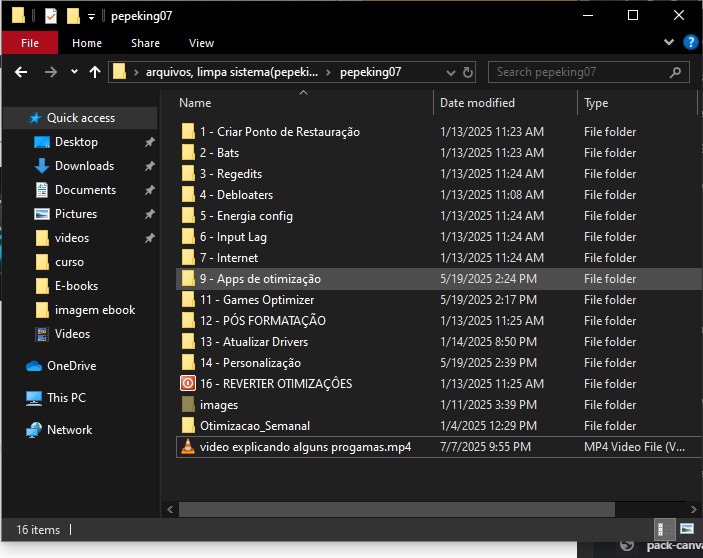
Task: Click pepeking07 in the address breadcrumb
Action: (370, 72)
